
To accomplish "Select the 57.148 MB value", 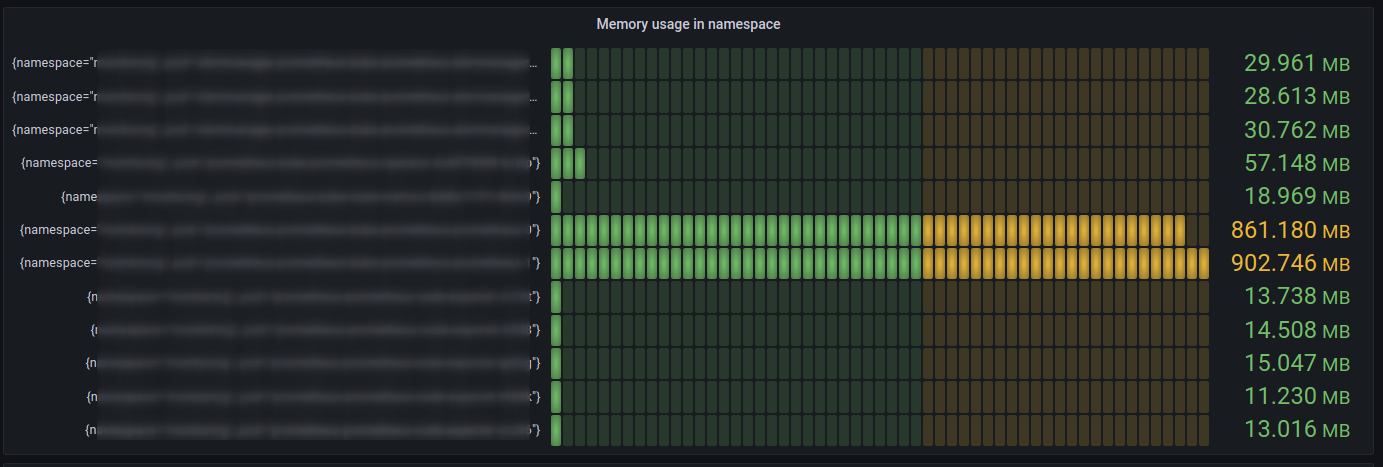I will point(1297,163).
